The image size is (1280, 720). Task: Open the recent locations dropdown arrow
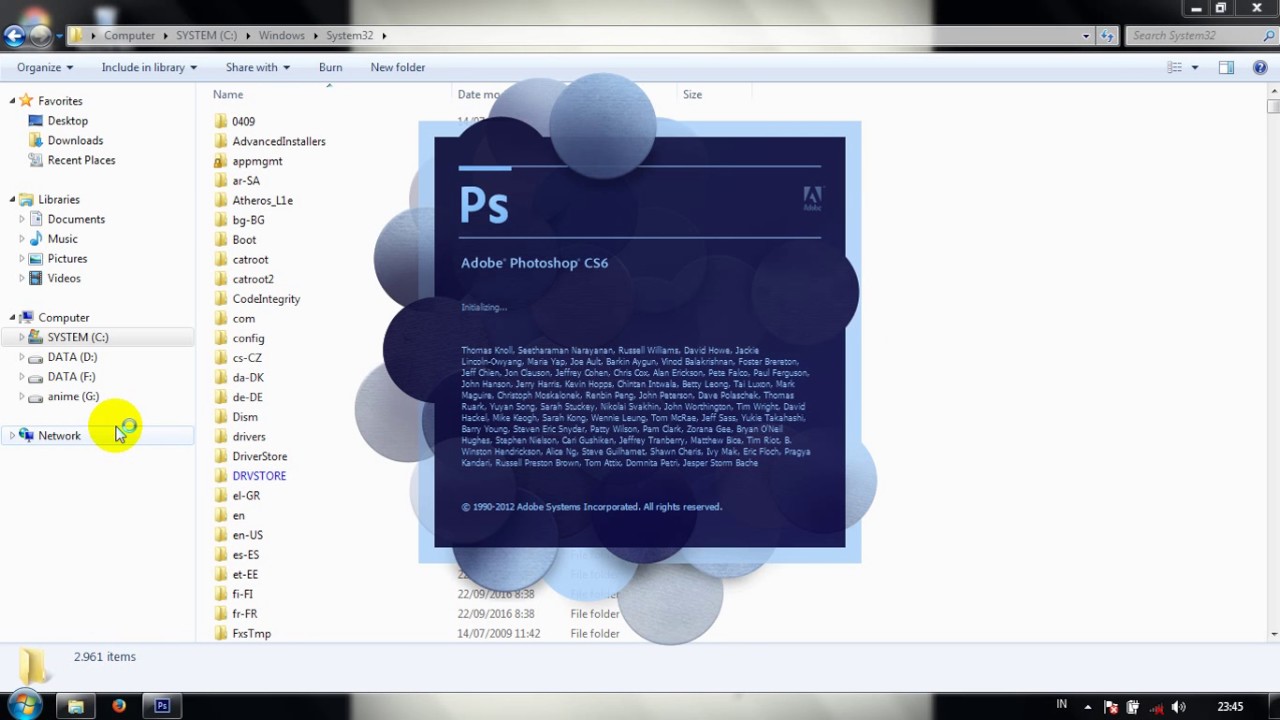point(59,36)
